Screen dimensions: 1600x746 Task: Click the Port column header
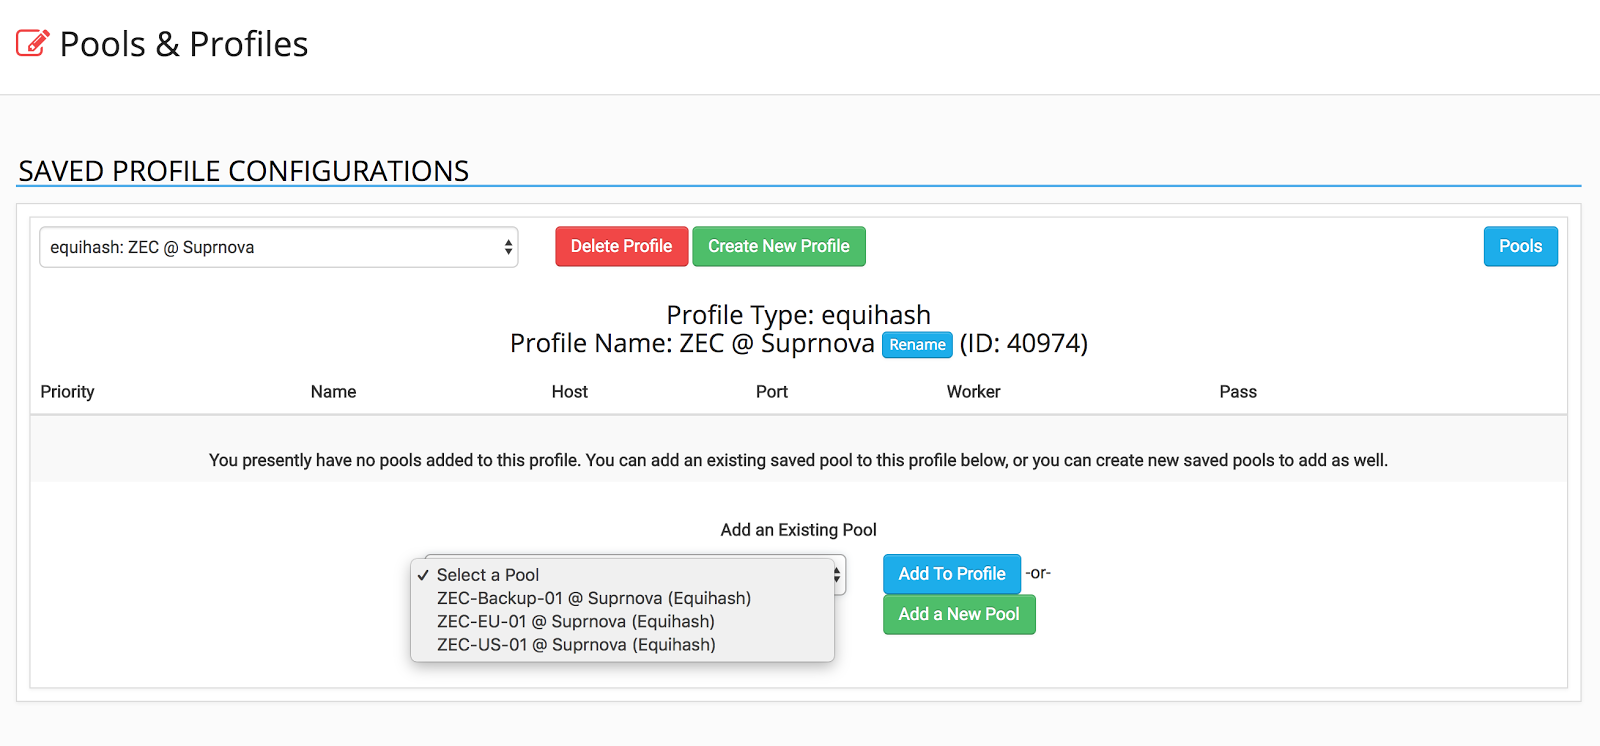tap(772, 392)
